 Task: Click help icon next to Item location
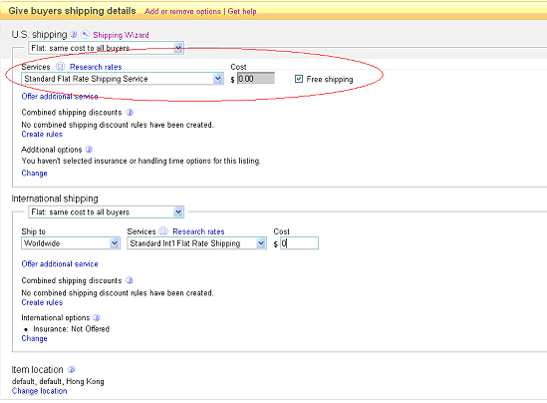click(x=71, y=370)
